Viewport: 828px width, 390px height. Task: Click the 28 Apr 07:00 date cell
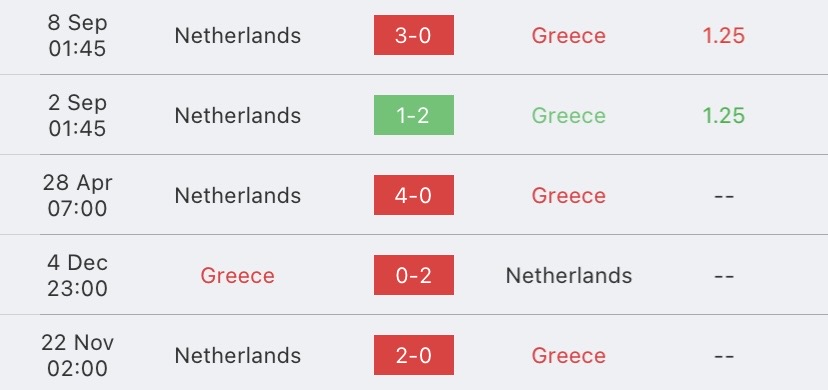(x=77, y=195)
